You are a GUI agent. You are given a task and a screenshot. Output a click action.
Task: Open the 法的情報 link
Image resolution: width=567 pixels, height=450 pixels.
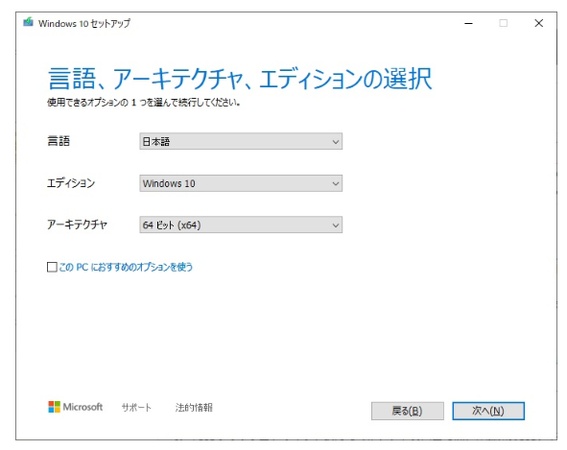pyautogui.click(x=194, y=408)
